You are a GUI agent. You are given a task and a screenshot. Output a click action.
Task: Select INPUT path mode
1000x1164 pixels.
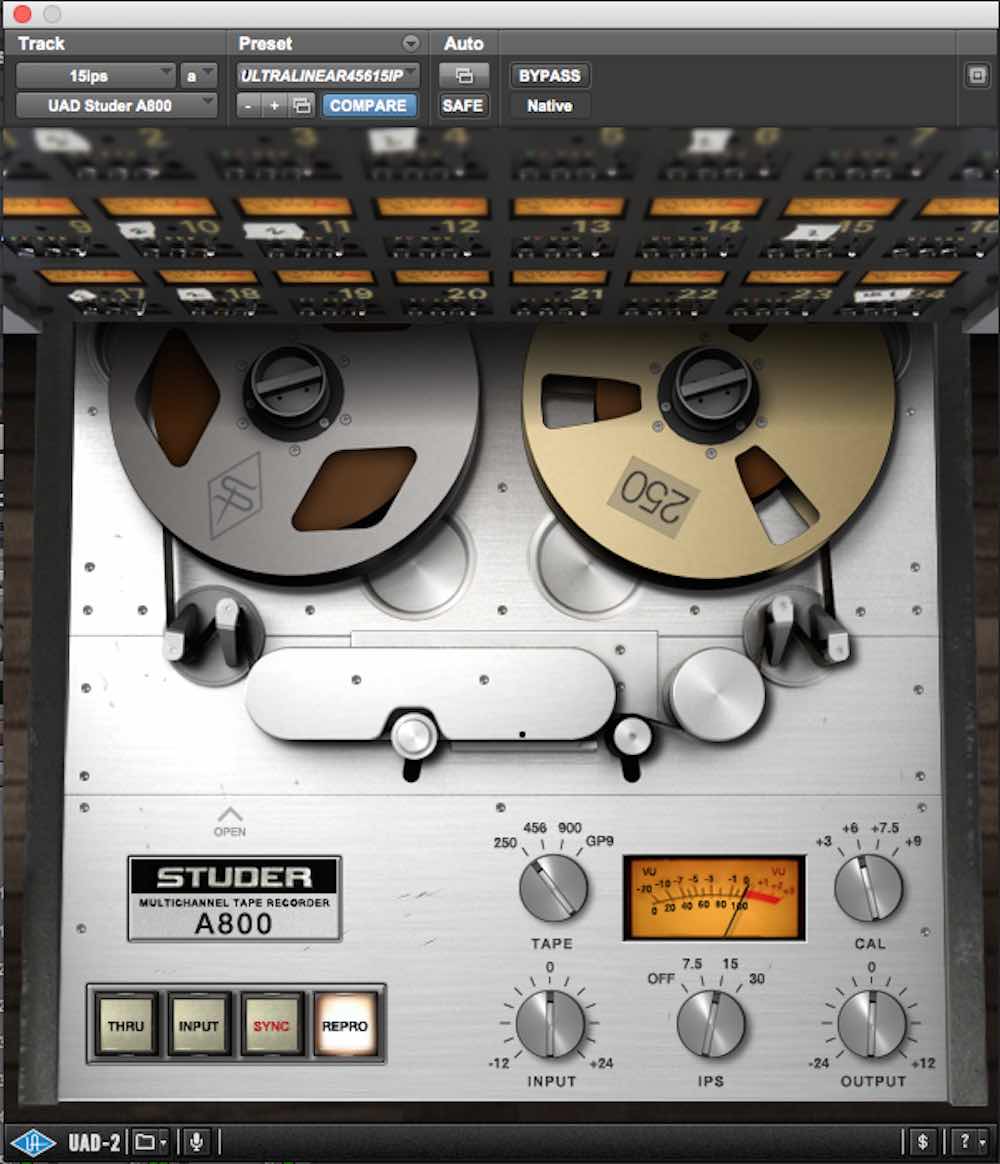coord(198,1026)
